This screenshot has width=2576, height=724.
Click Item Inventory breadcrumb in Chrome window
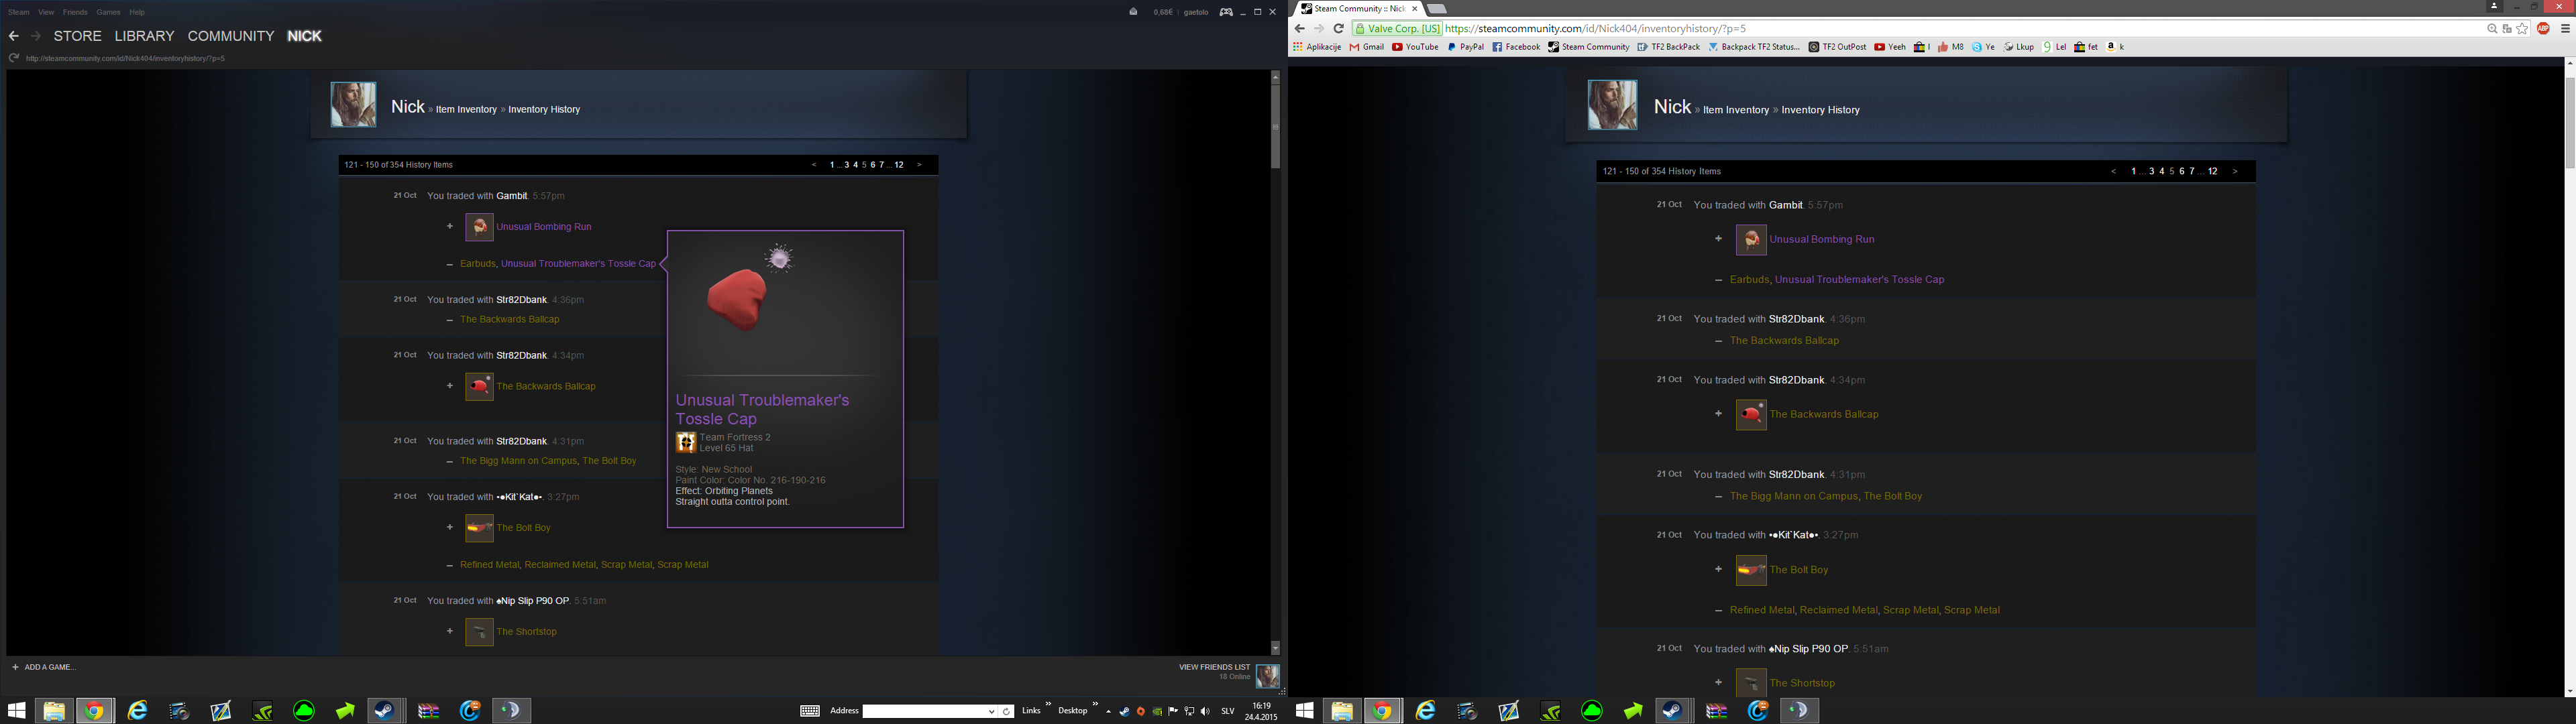coord(1736,110)
